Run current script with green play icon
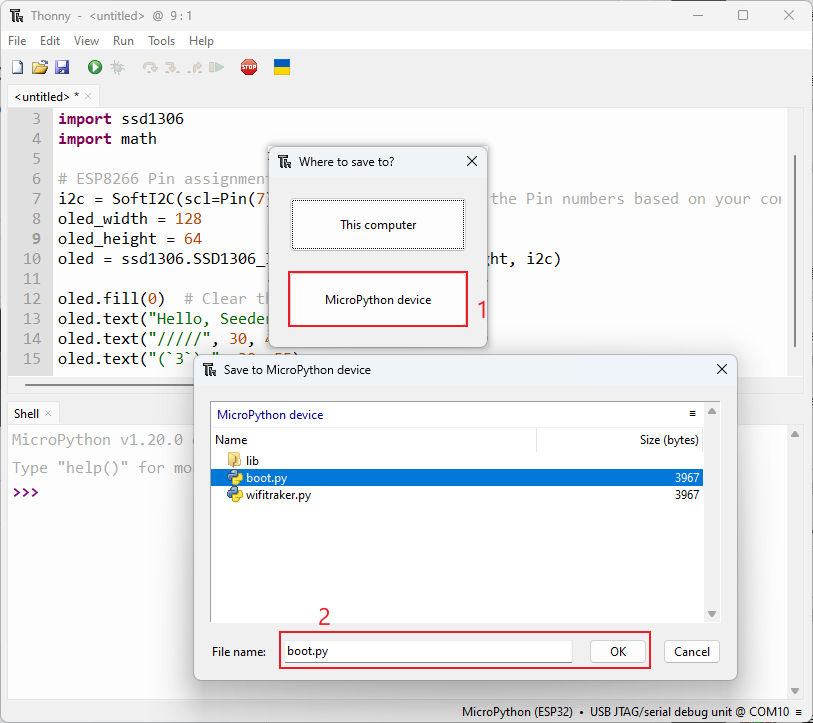The width and height of the screenshot is (813, 723). tap(95, 67)
